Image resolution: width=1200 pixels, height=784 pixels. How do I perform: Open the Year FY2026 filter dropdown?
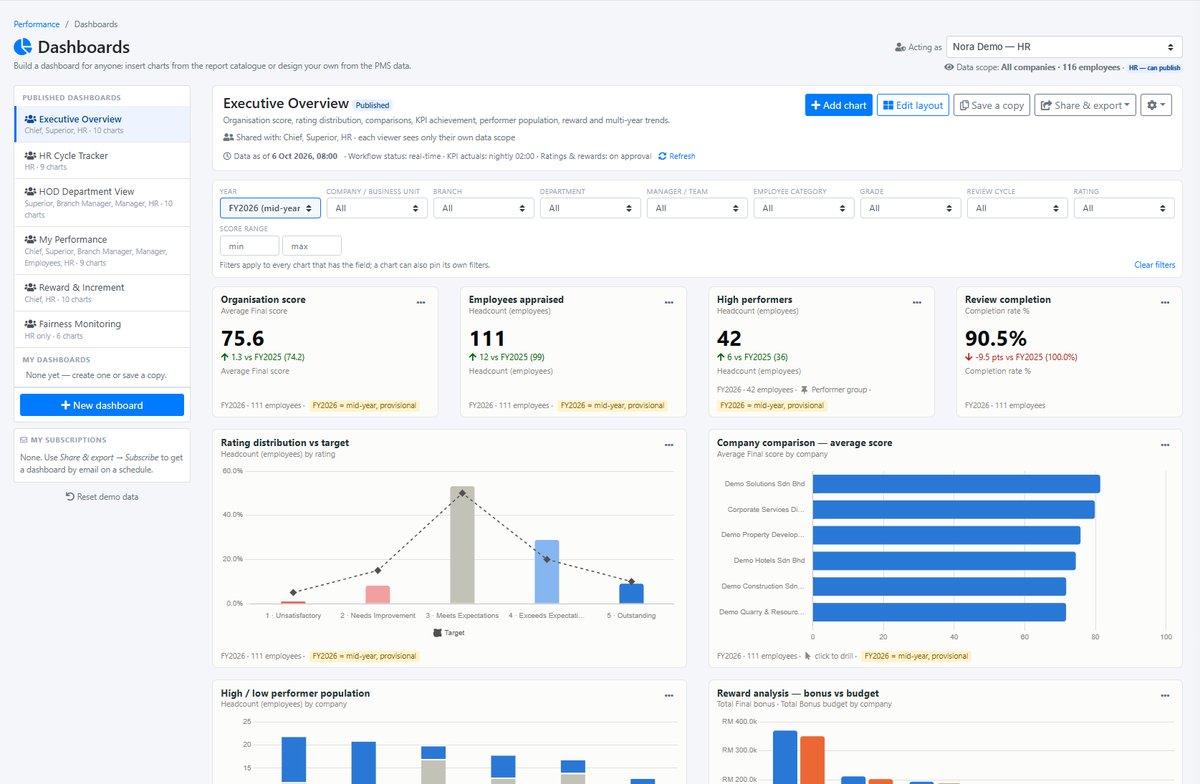270,208
